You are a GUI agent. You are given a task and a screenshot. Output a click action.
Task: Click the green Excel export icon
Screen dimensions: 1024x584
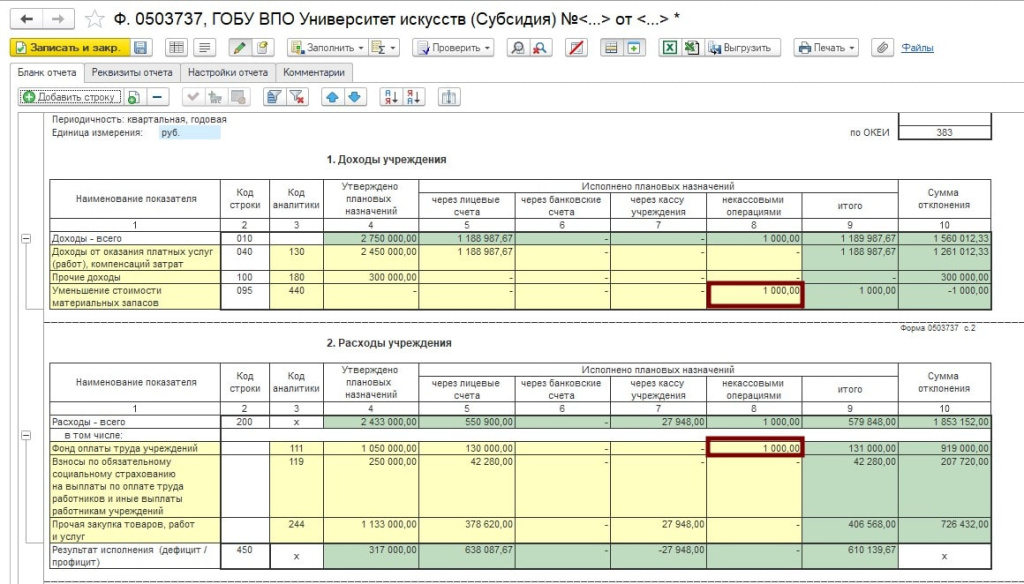(x=669, y=48)
